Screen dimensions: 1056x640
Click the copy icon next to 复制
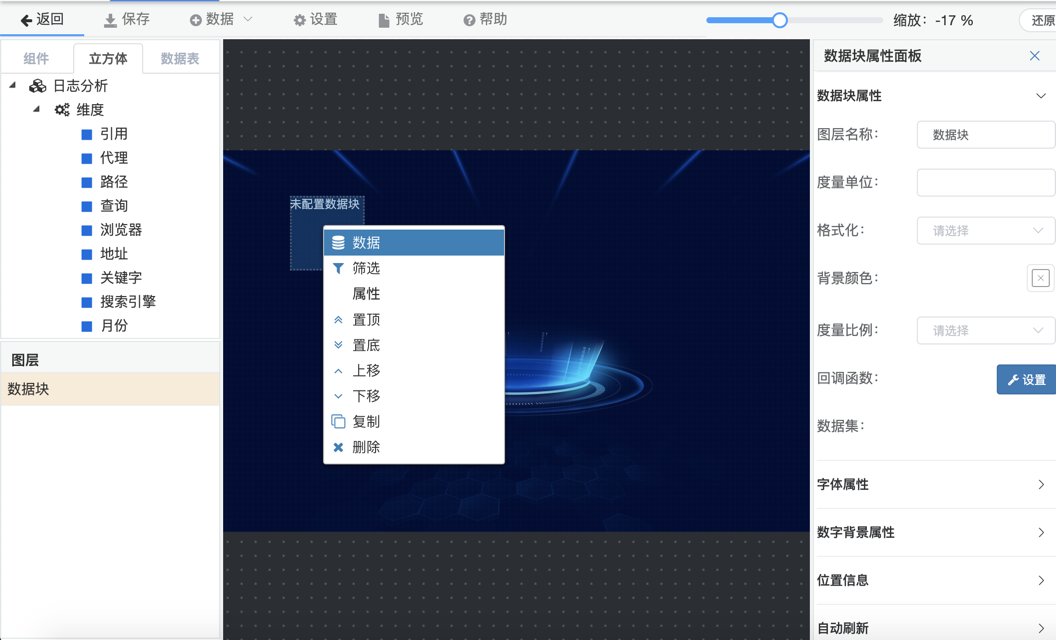tap(338, 422)
